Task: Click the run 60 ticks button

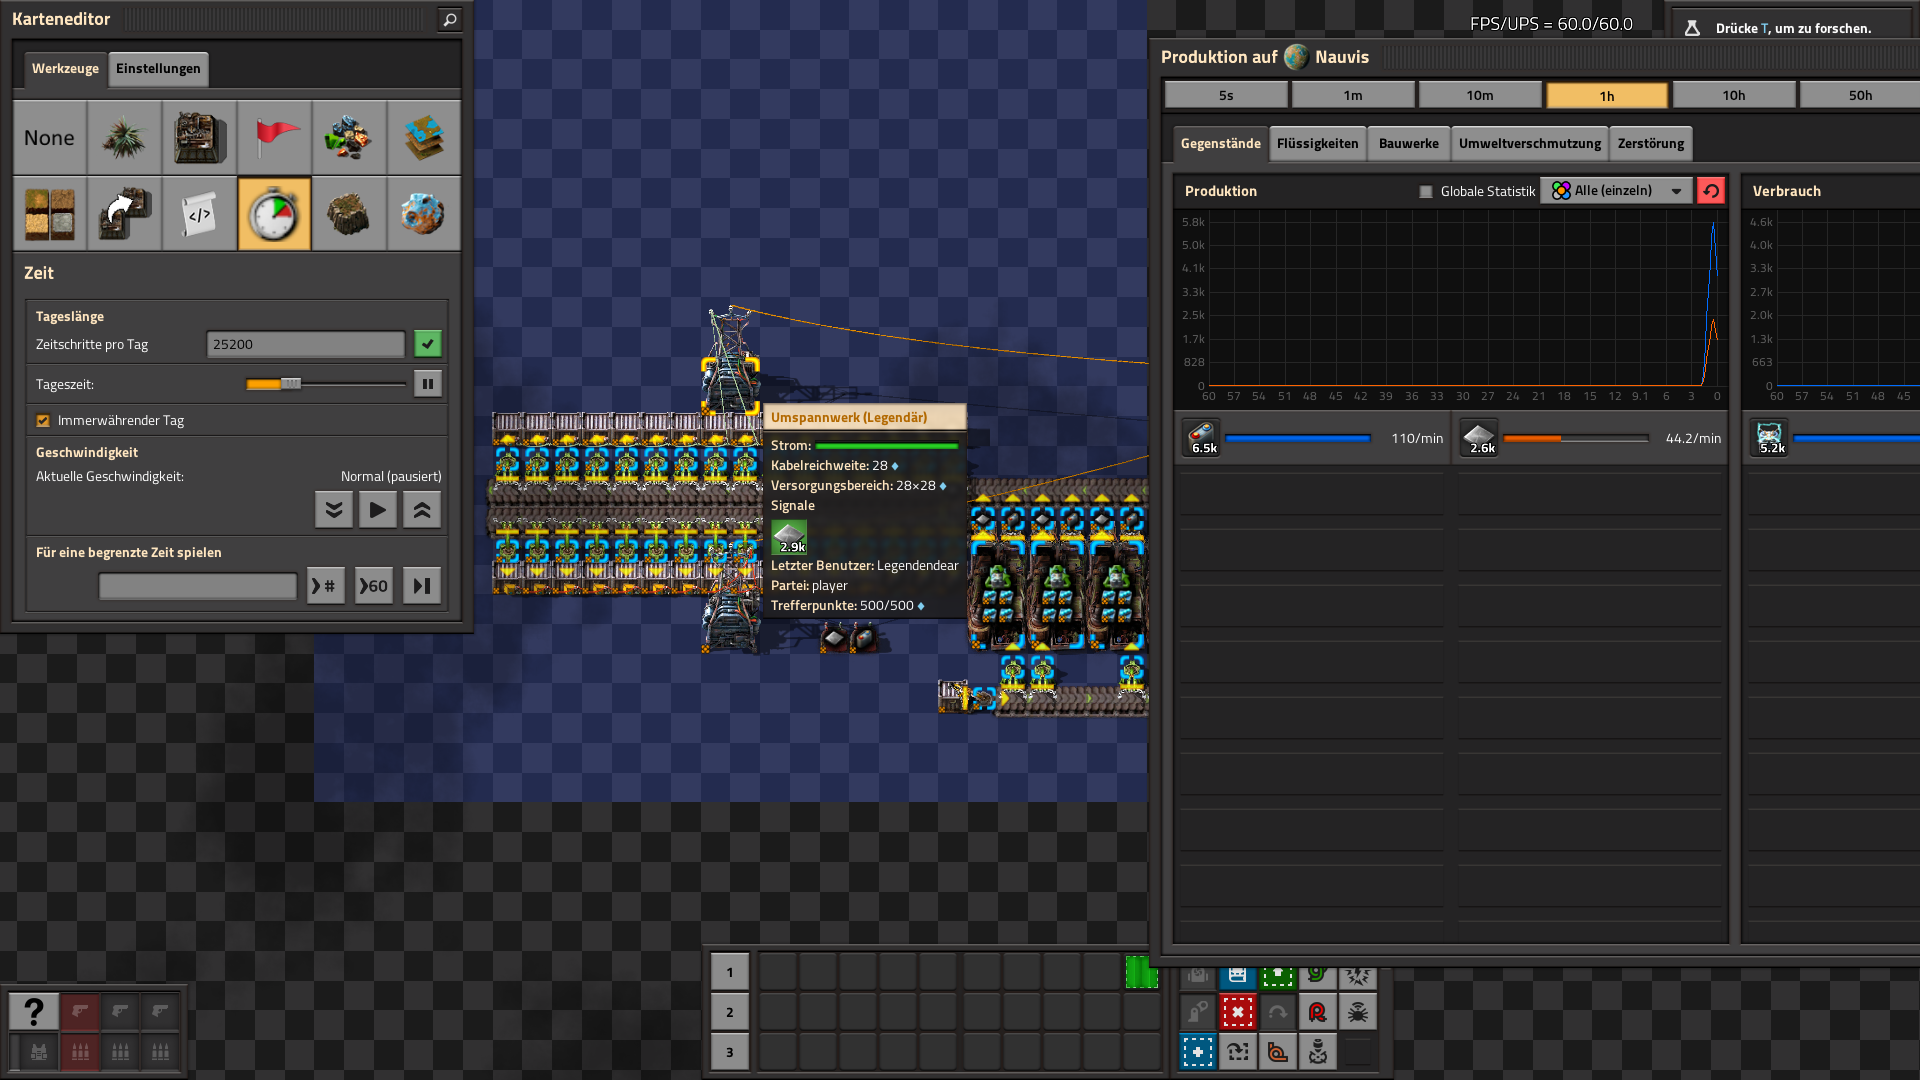Action: coord(374,586)
